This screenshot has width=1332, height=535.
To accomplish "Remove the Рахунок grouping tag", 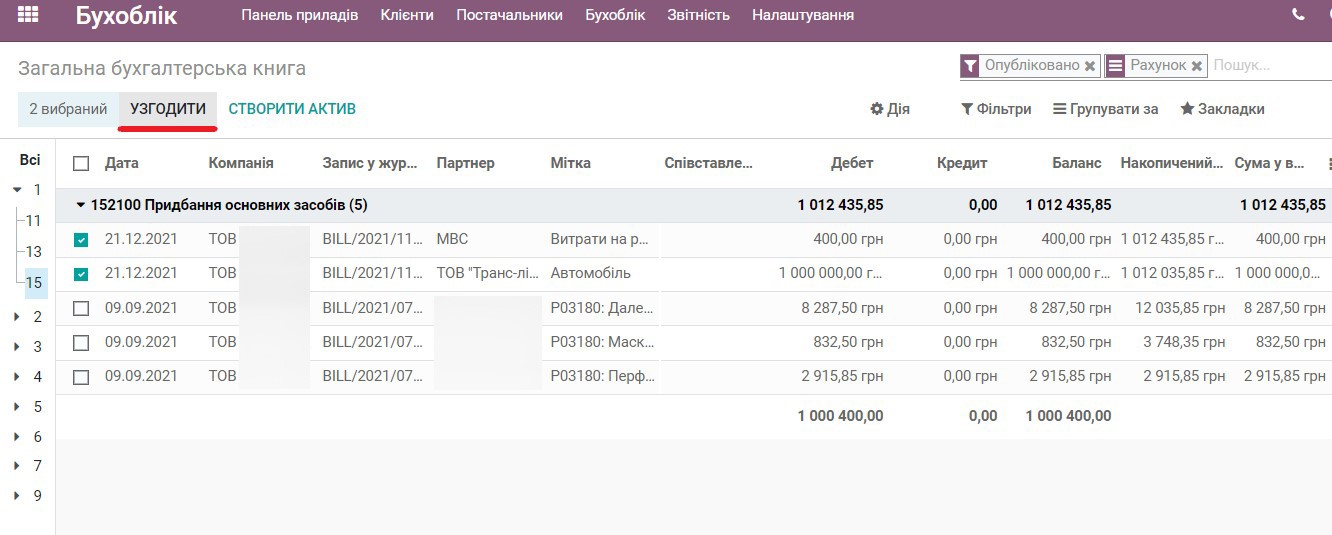I will [1196, 66].
